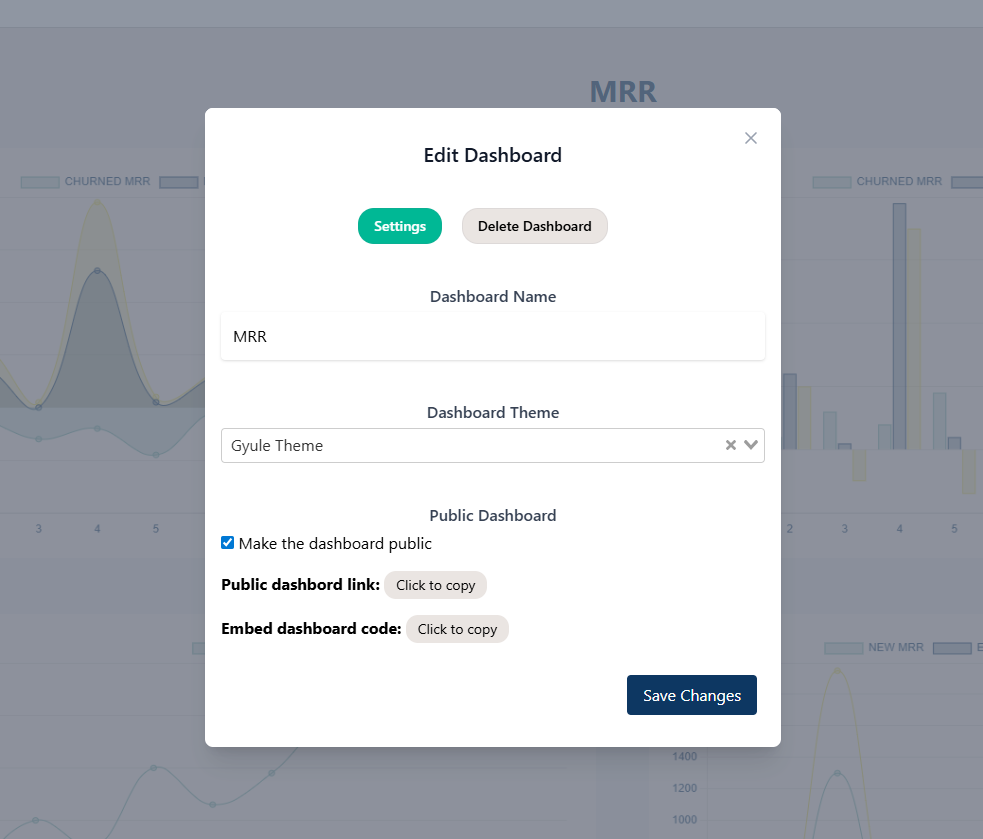Image resolution: width=983 pixels, height=839 pixels.
Task: Close the Edit Dashboard dialog
Action: click(751, 138)
